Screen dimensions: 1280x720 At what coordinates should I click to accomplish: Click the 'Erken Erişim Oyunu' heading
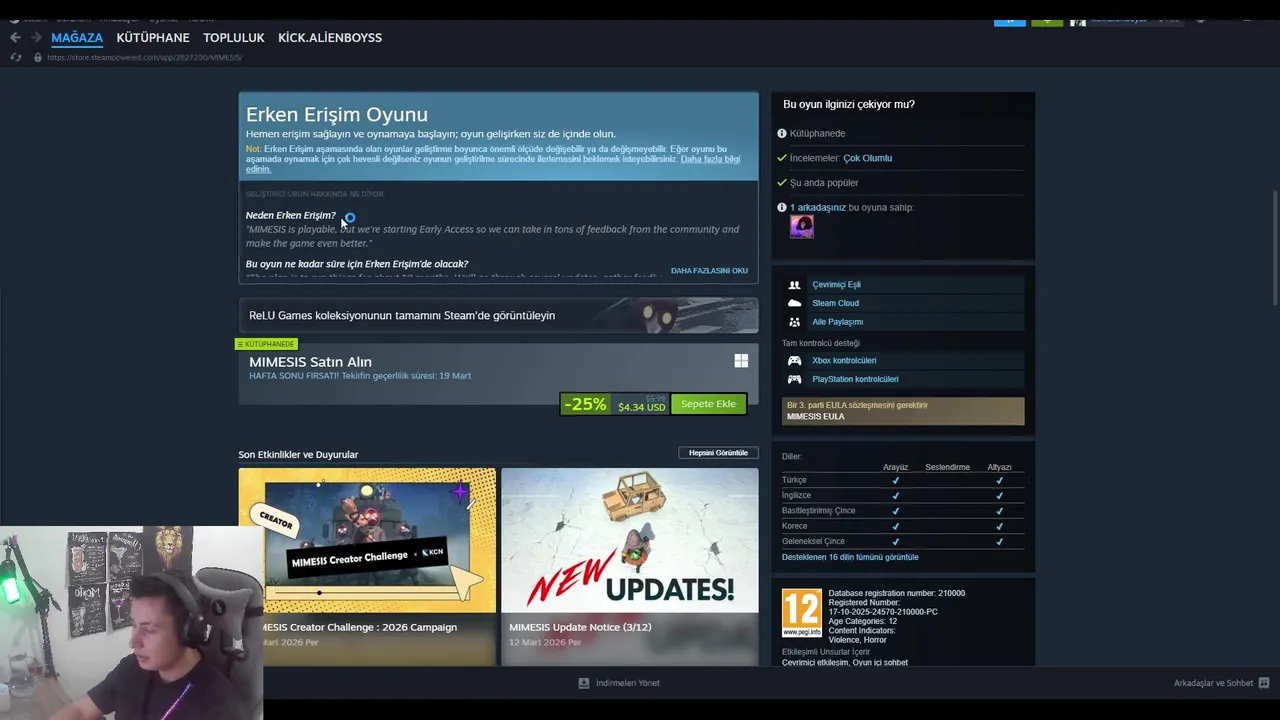pyautogui.click(x=337, y=114)
